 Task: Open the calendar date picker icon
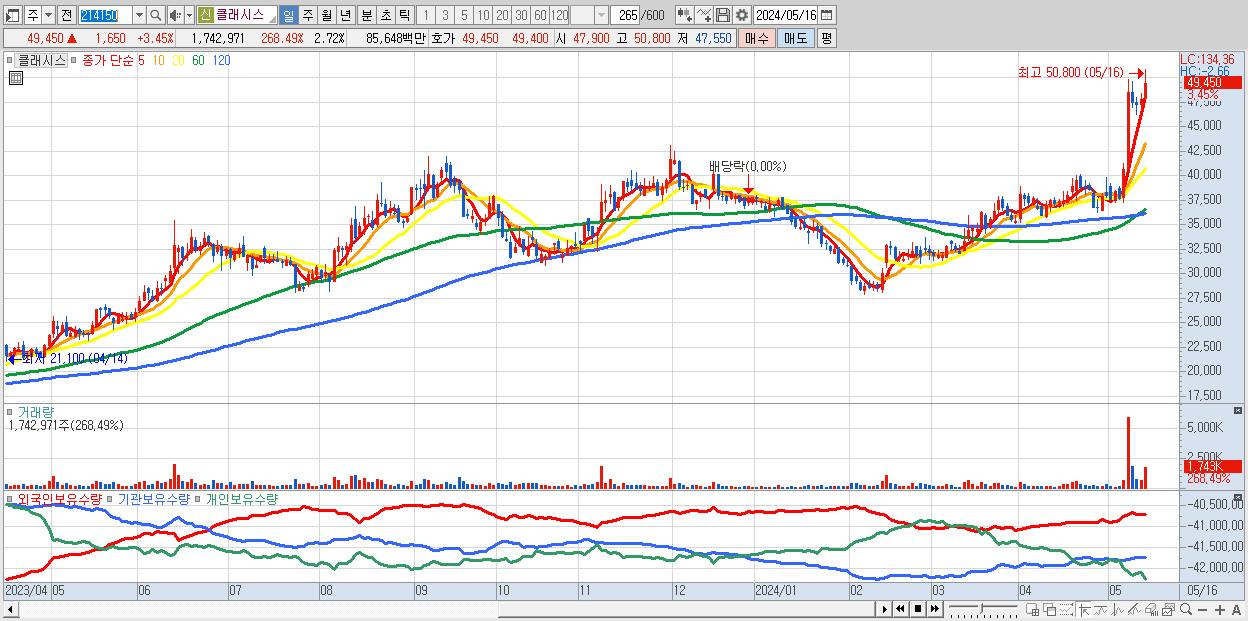pyautogui.click(x=826, y=15)
